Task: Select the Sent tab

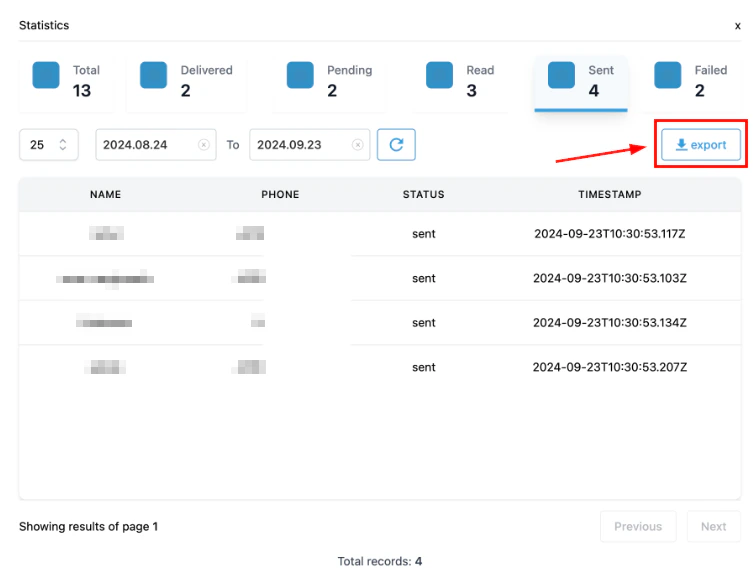Action: [x=581, y=82]
